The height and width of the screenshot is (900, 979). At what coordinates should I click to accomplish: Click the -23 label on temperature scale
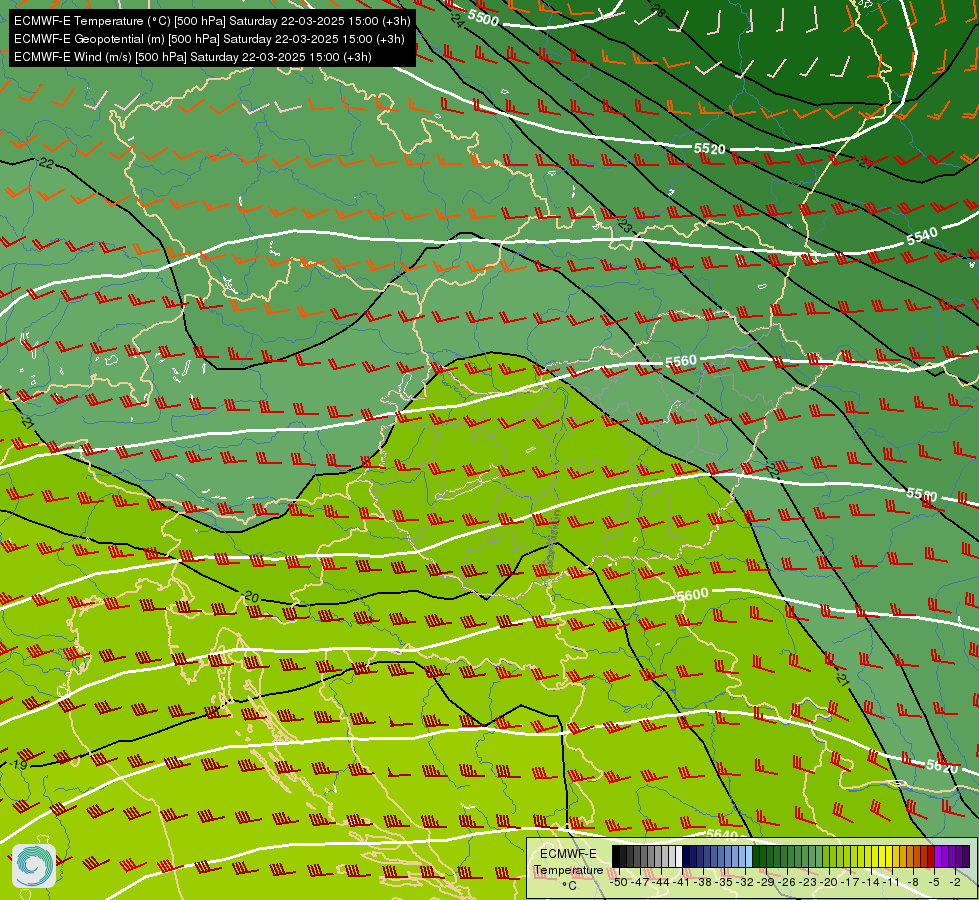click(x=808, y=882)
